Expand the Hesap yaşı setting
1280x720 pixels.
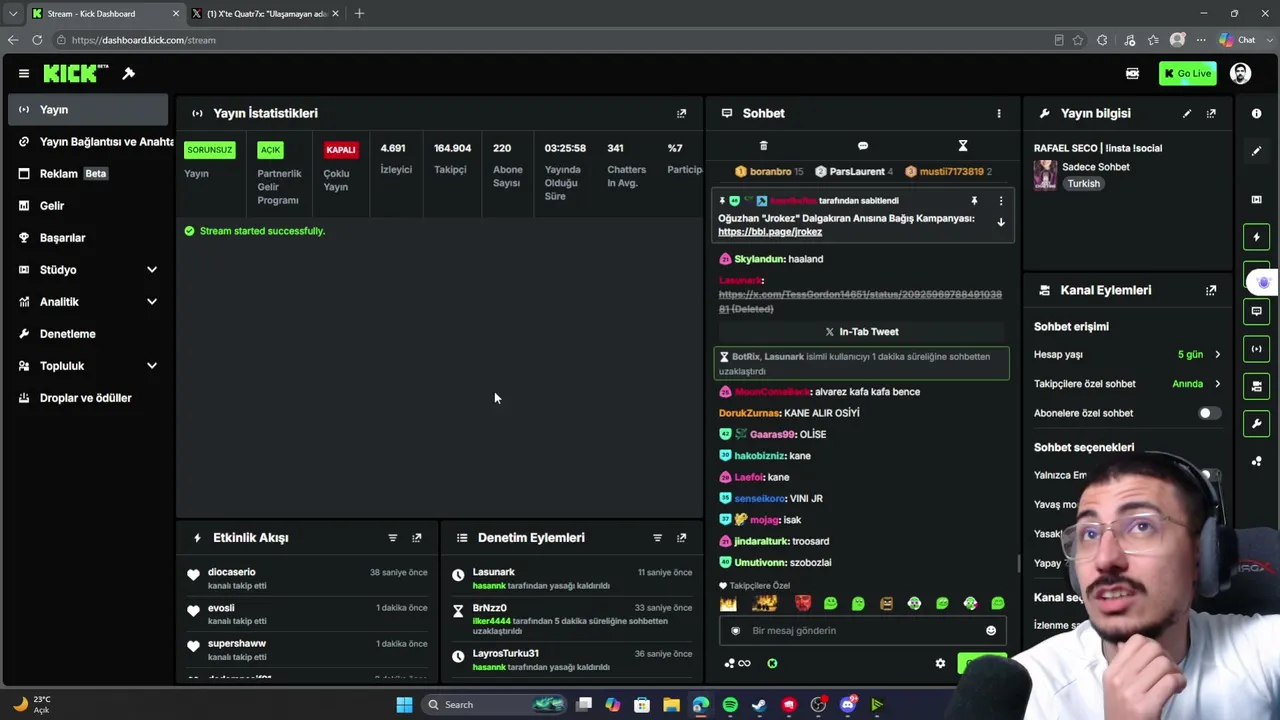(1127, 354)
